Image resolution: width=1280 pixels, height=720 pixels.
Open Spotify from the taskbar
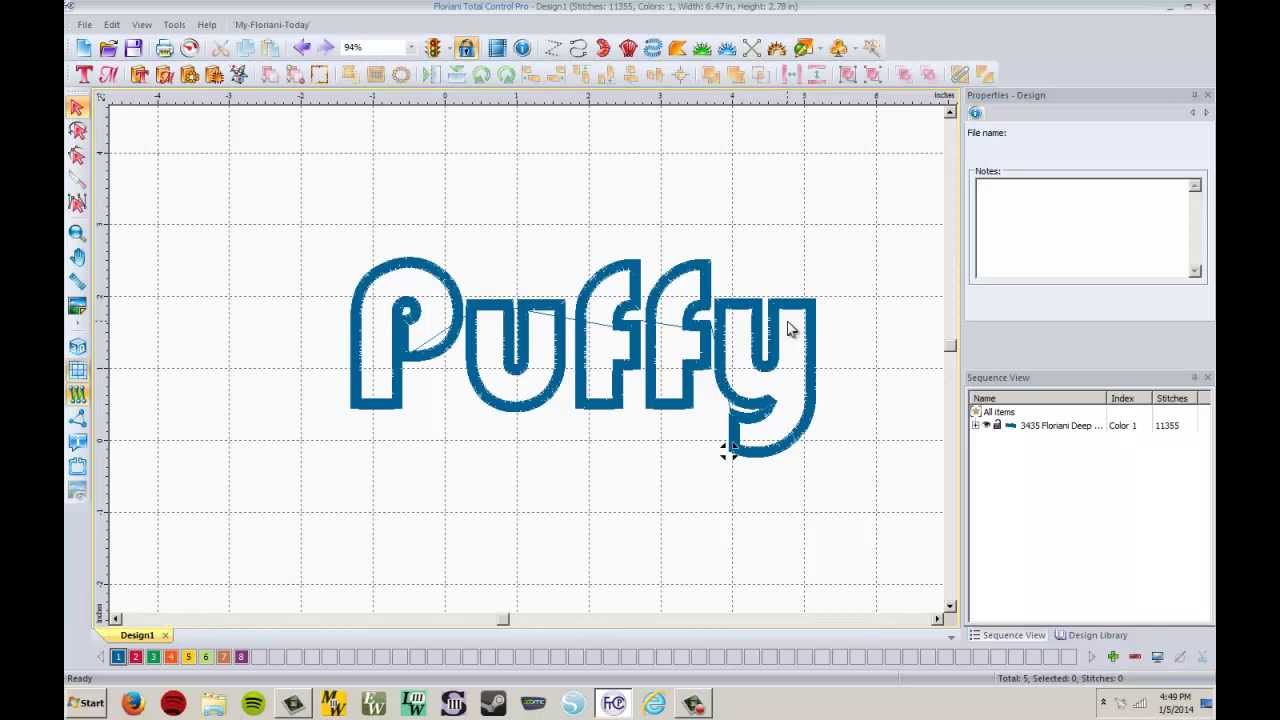tap(253, 703)
